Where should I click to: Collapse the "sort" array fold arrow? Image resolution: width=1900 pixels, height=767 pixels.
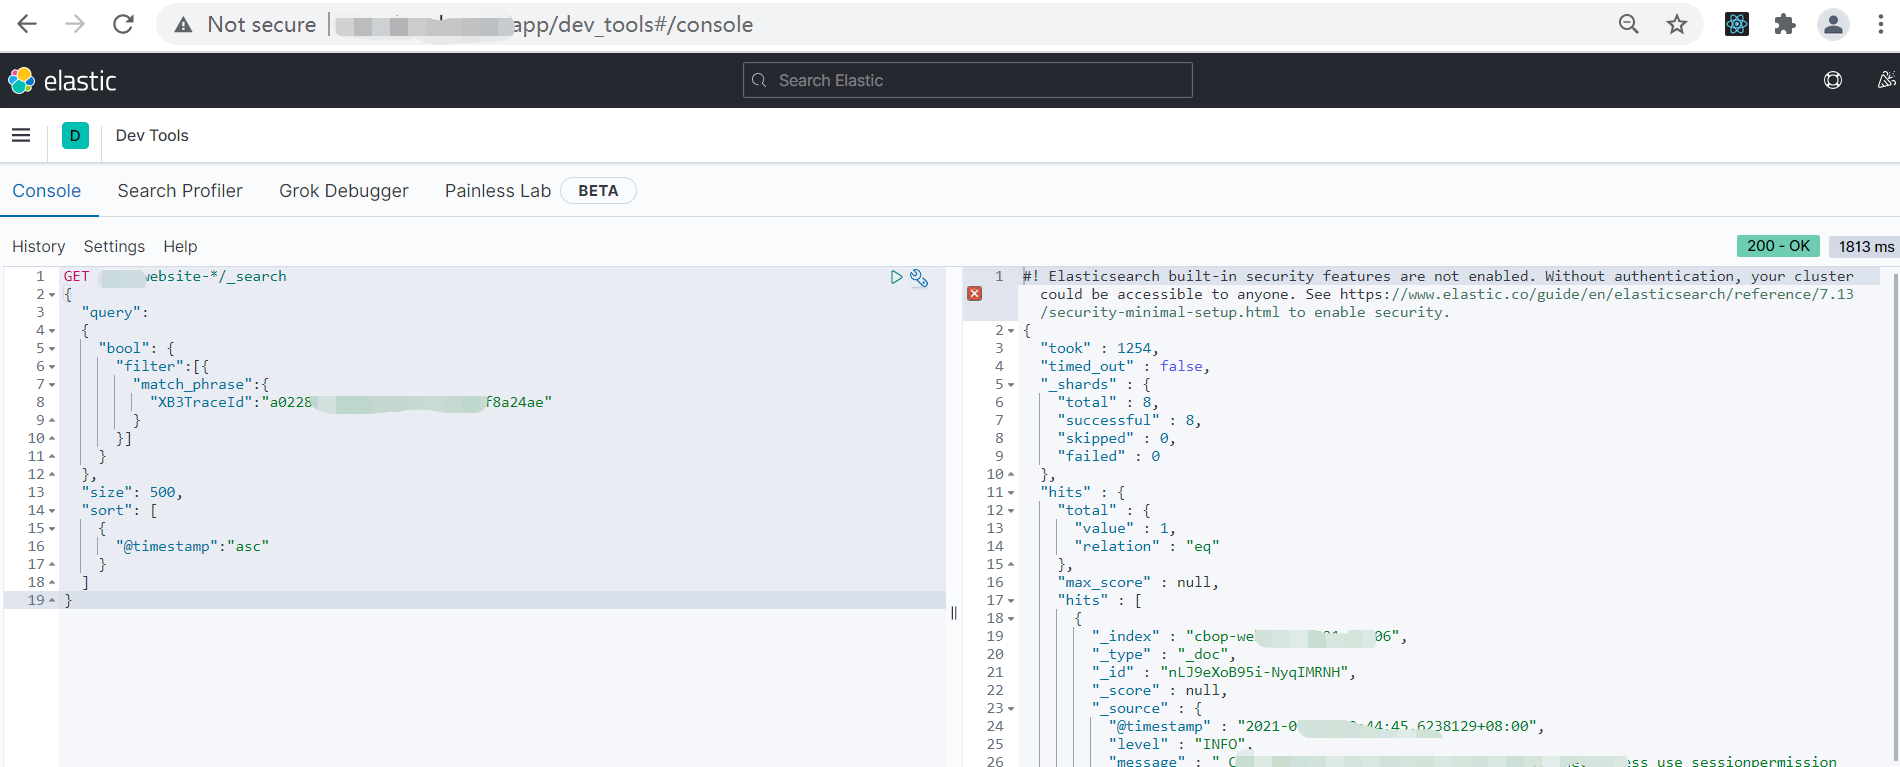(52, 511)
